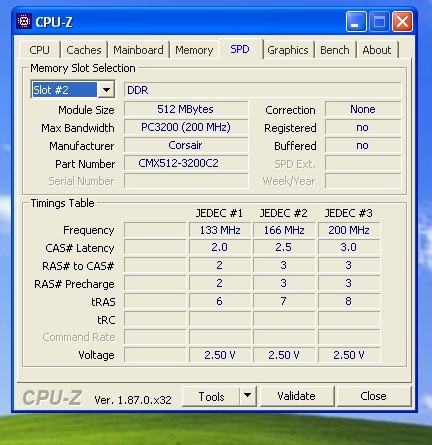Click the Close button at bottom
Screen dimensions: 432x445
click(x=373, y=396)
